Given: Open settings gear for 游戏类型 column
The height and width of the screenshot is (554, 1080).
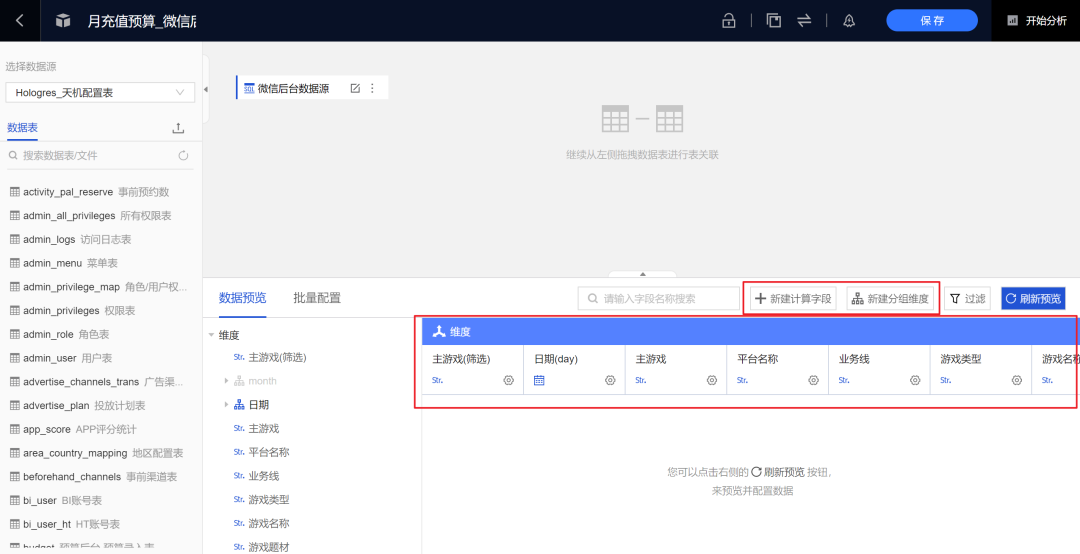Looking at the screenshot, I should [1017, 380].
